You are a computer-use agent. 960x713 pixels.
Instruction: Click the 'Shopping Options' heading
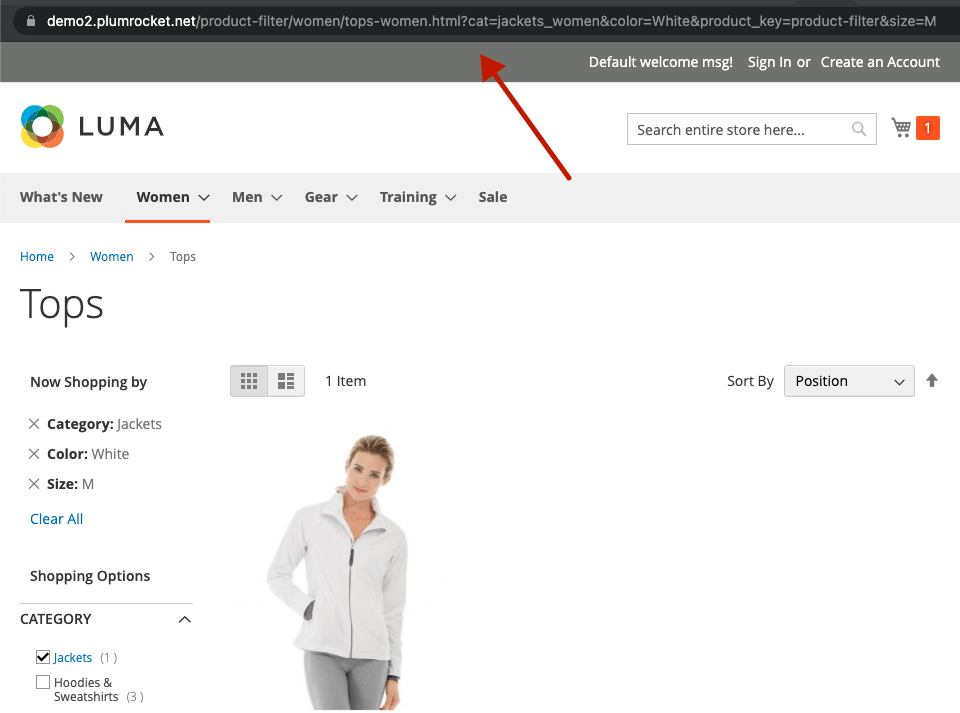90,576
